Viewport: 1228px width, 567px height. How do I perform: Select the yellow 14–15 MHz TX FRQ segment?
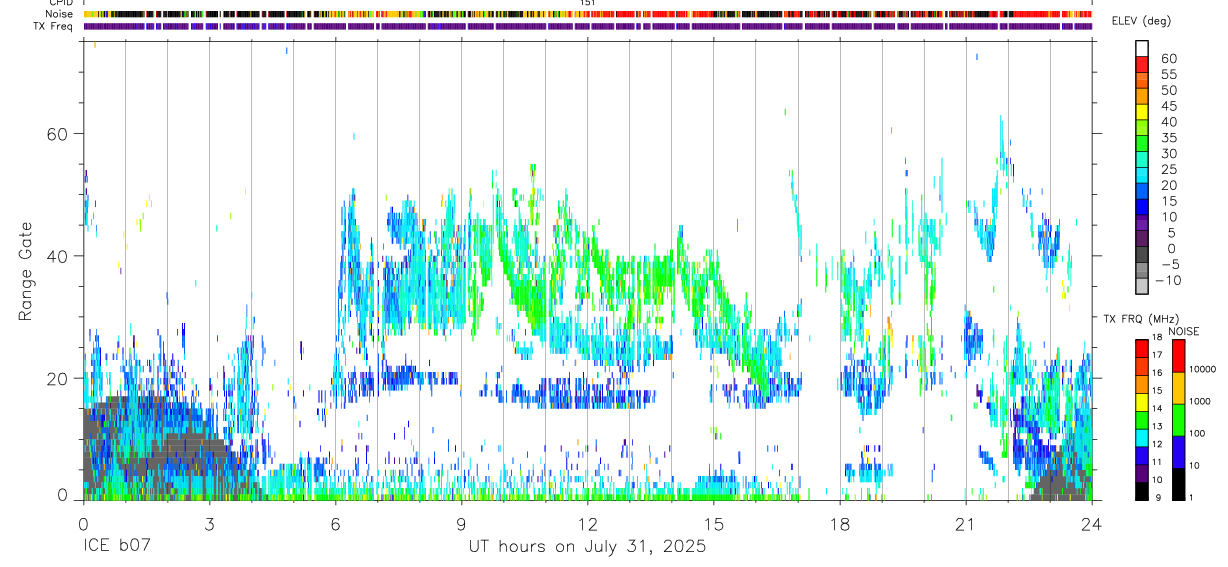click(x=1142, y=401)
